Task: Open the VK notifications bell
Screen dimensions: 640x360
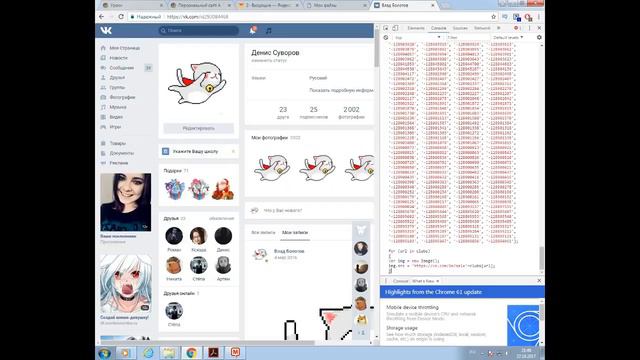Action: click(253, 31)
